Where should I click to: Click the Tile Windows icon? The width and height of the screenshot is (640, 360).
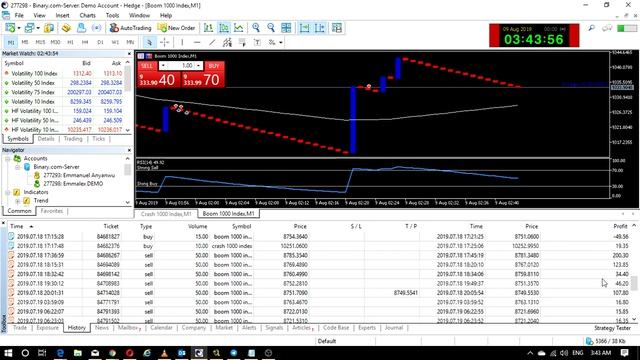[286, 28]
